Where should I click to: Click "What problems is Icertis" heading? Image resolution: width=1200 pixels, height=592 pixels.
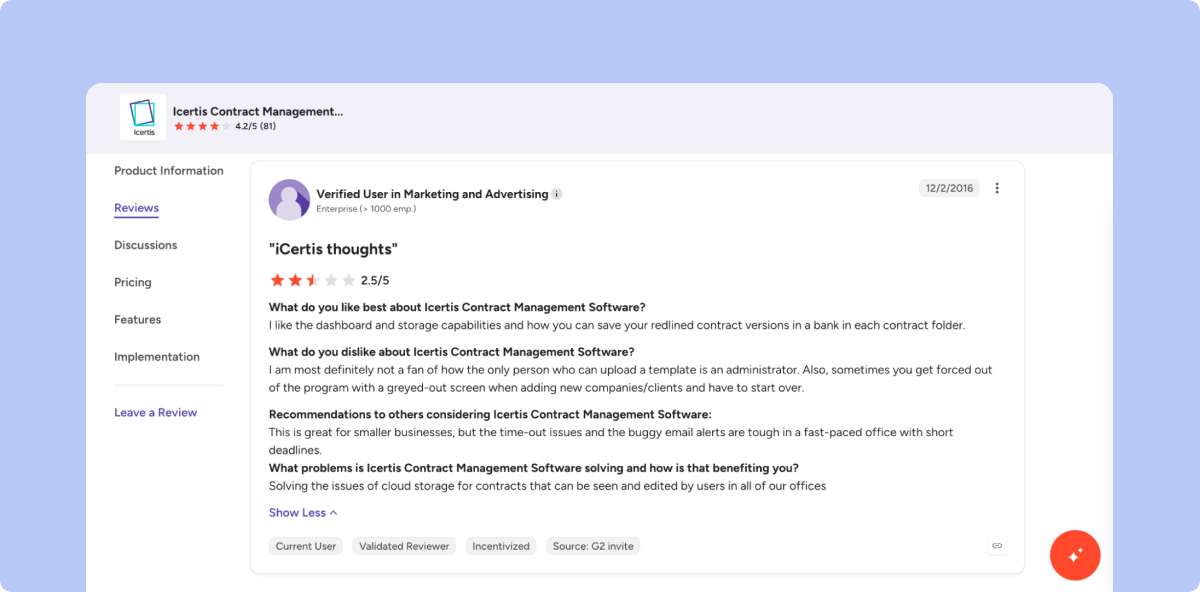pyautogui.click(x=533, y=468)
